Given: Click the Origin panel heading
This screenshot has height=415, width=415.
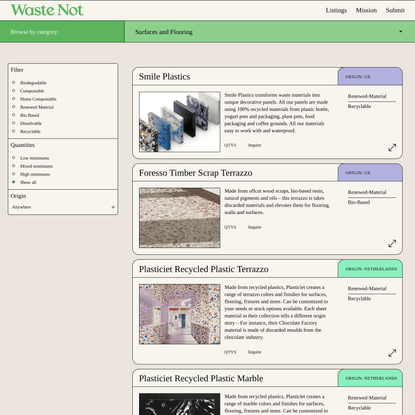Looking at the screenshot, I should tap(18, 196).
